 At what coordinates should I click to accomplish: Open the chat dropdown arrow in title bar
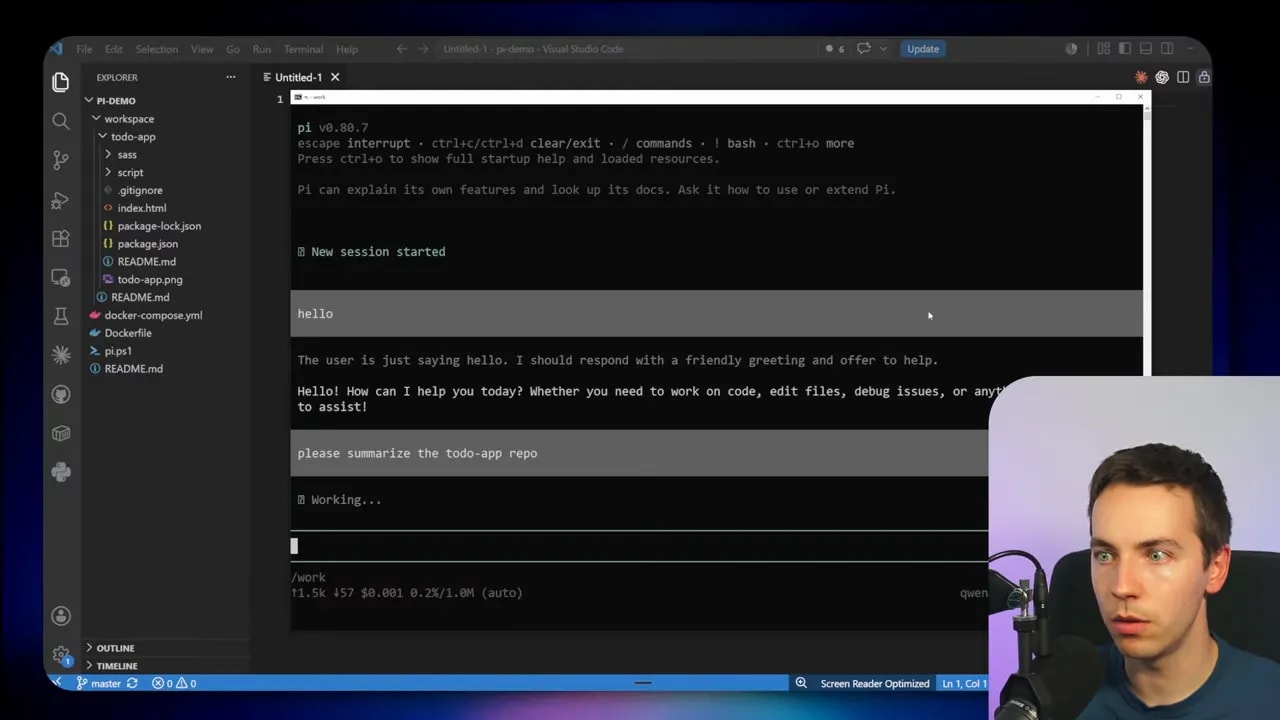tap(883, 49)
